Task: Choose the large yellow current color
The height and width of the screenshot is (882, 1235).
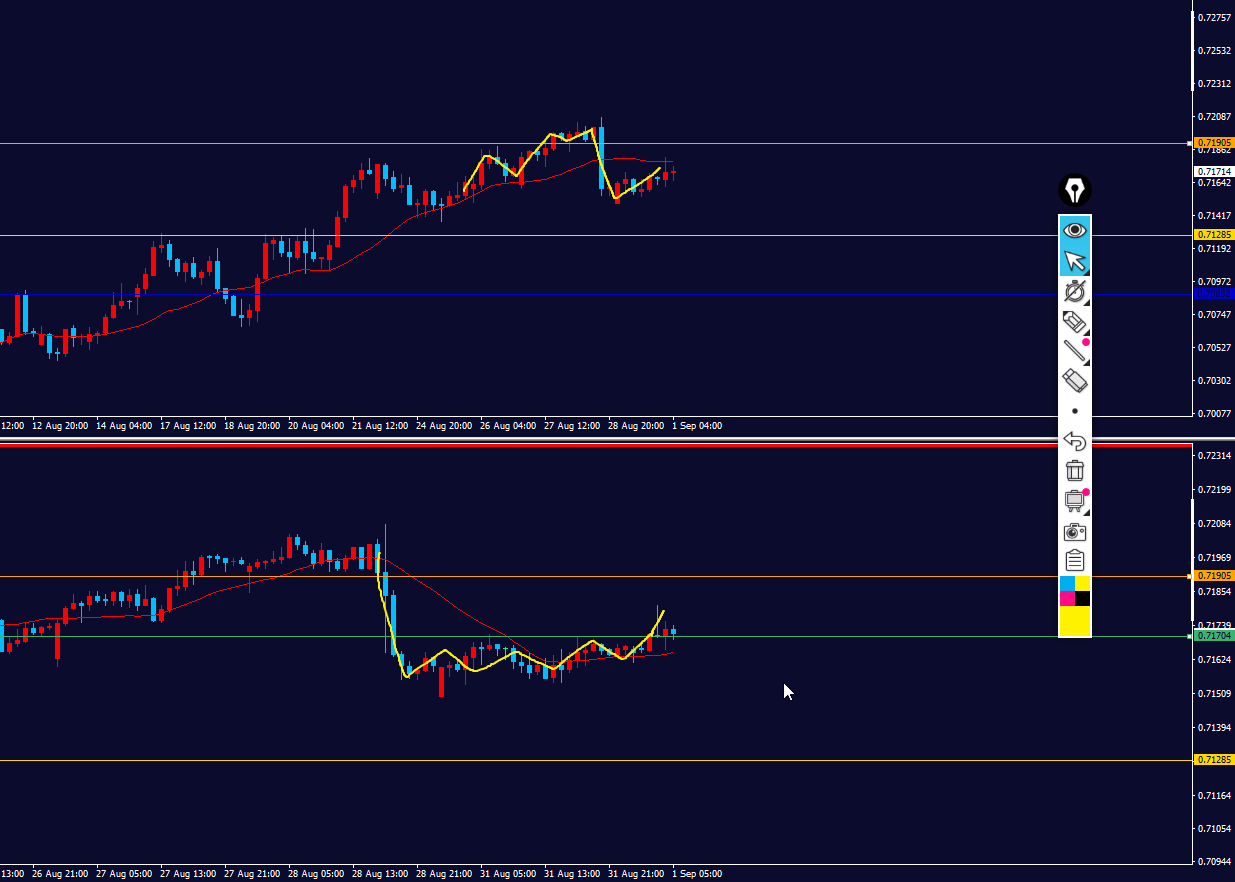Action: [x=1075, y=621]
